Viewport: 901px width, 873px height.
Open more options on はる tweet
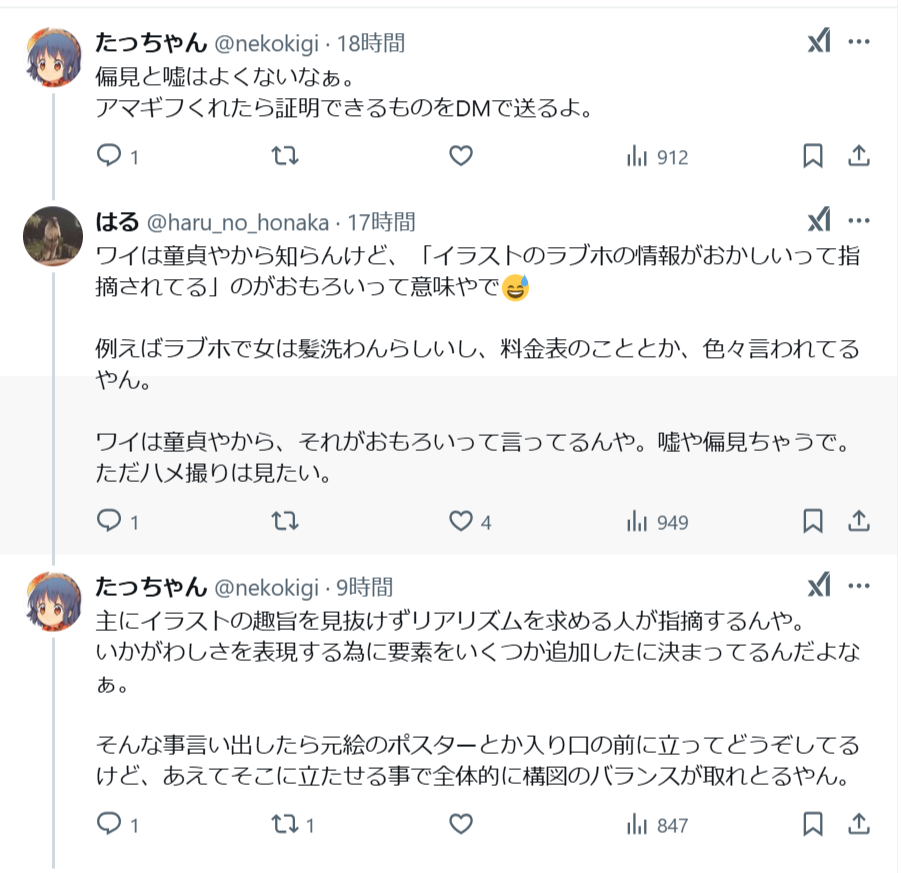click(x=859, y=221)
